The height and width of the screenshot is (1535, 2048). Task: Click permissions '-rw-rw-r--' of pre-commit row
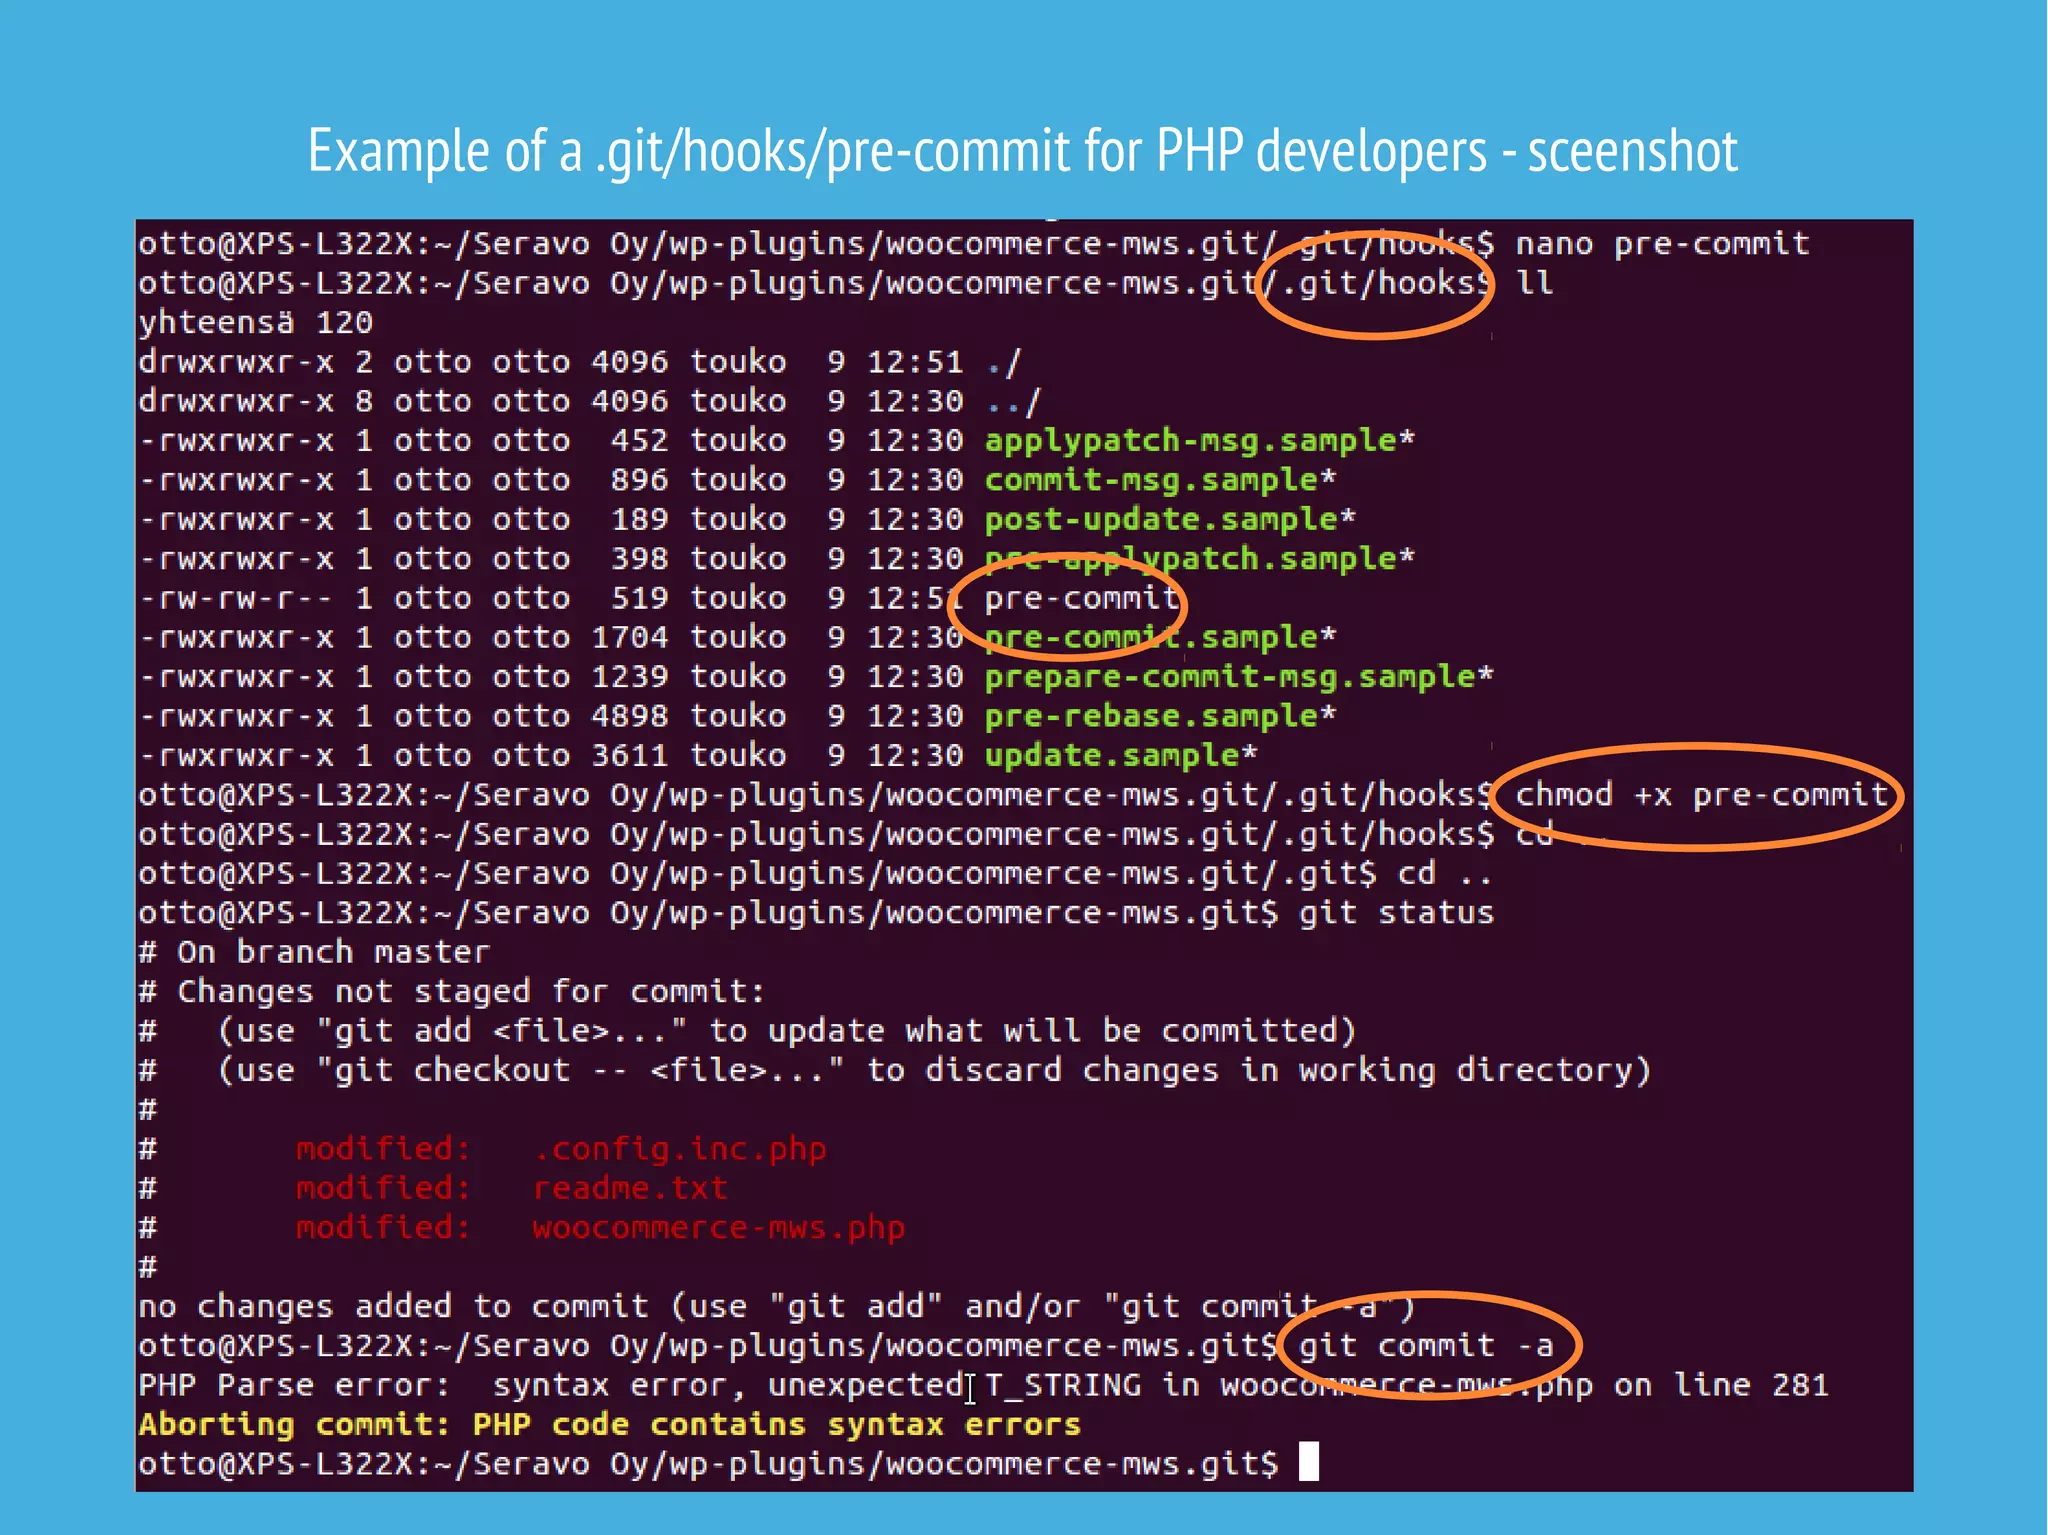coord(236,598)
